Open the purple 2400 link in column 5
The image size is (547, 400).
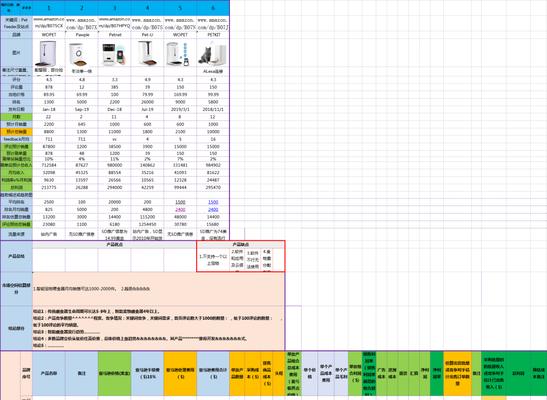[x=180, y=210]
